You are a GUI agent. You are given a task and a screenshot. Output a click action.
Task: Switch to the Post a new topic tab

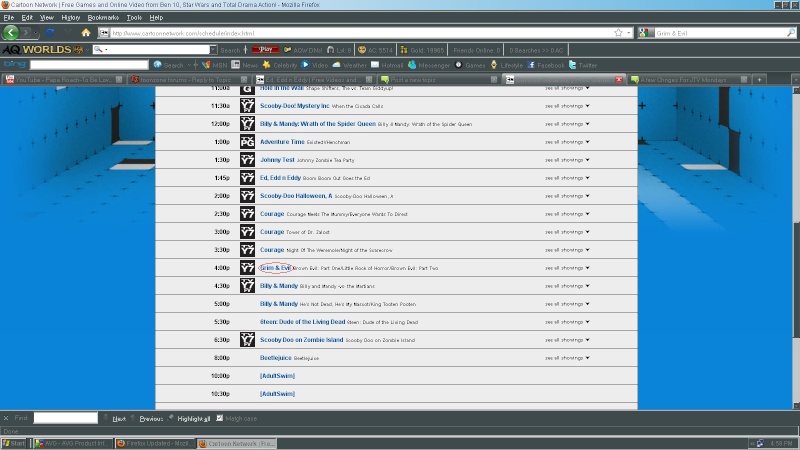(439, 80)
